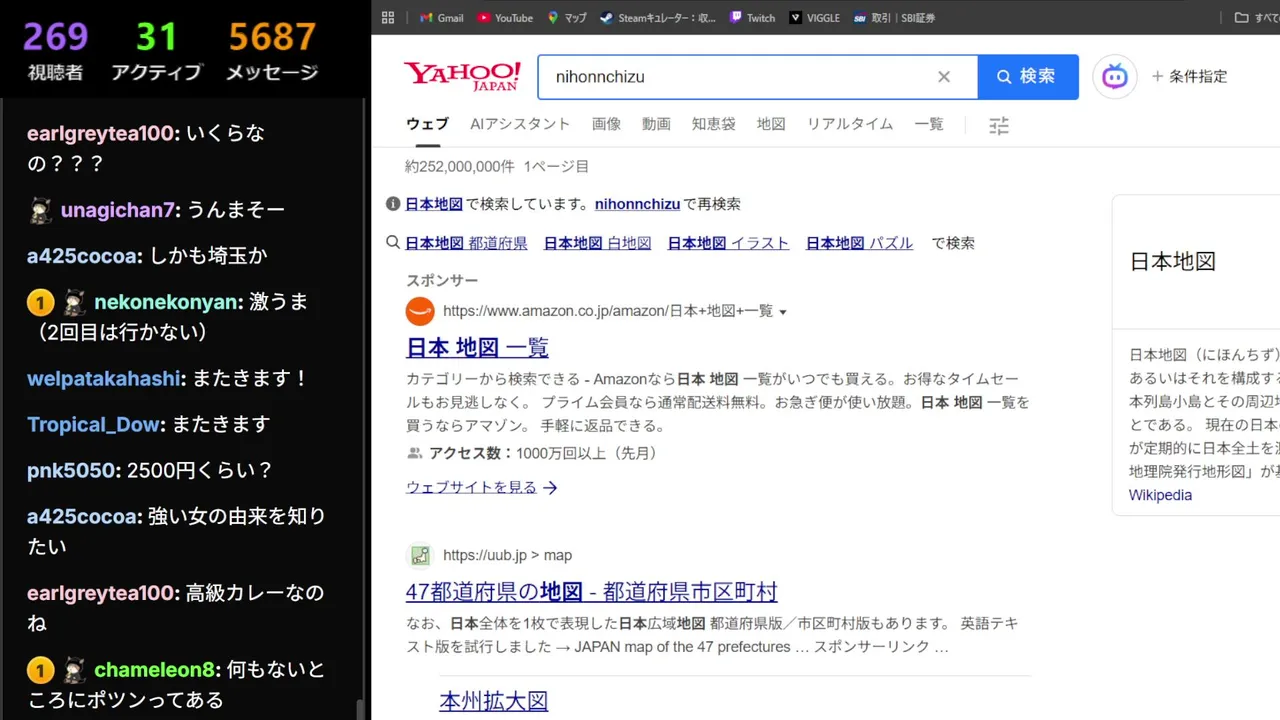Screen dimensions: 1280x720
Task: Select related search 日本地図 白地図
Action: (x=597, y=243)
